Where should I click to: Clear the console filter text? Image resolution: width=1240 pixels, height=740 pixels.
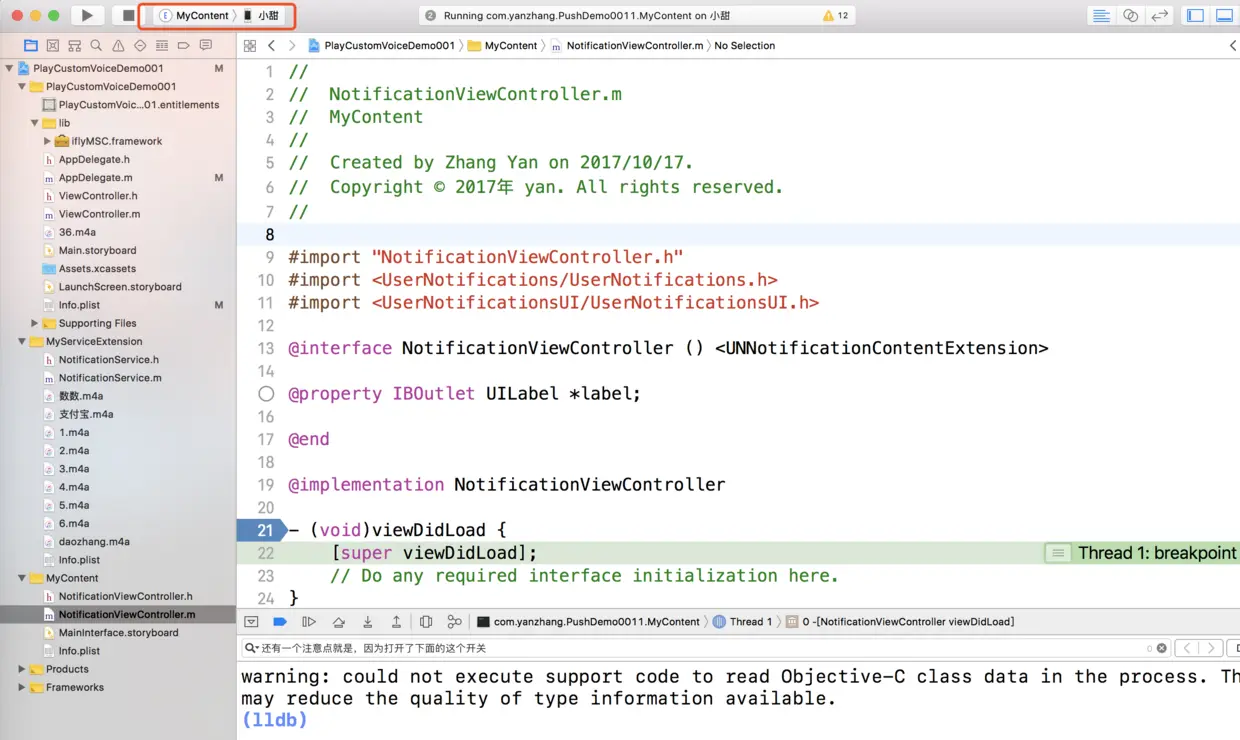click(1161, 648)
